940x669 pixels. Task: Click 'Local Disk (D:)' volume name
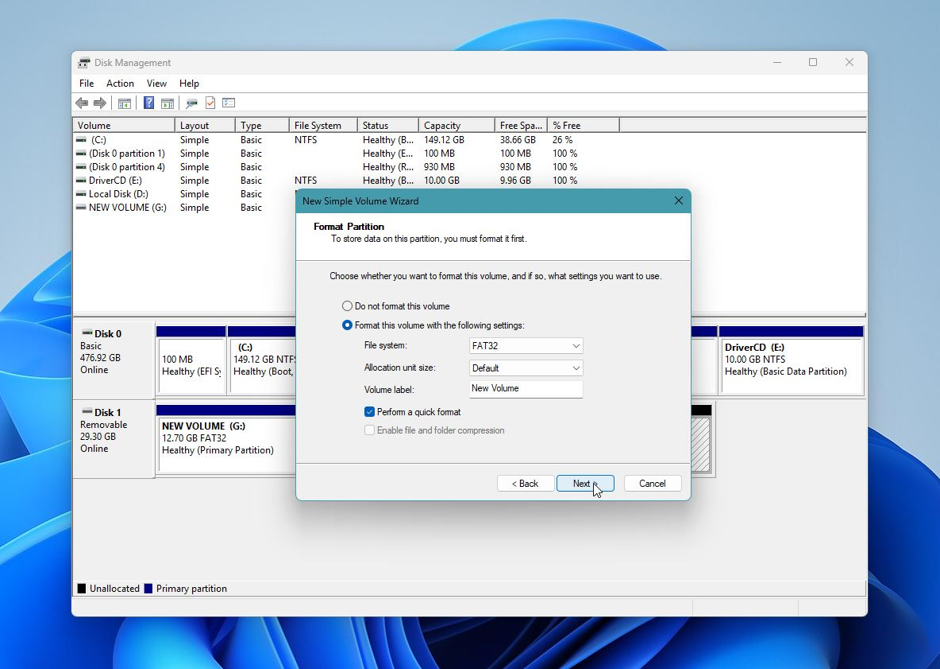119,194
